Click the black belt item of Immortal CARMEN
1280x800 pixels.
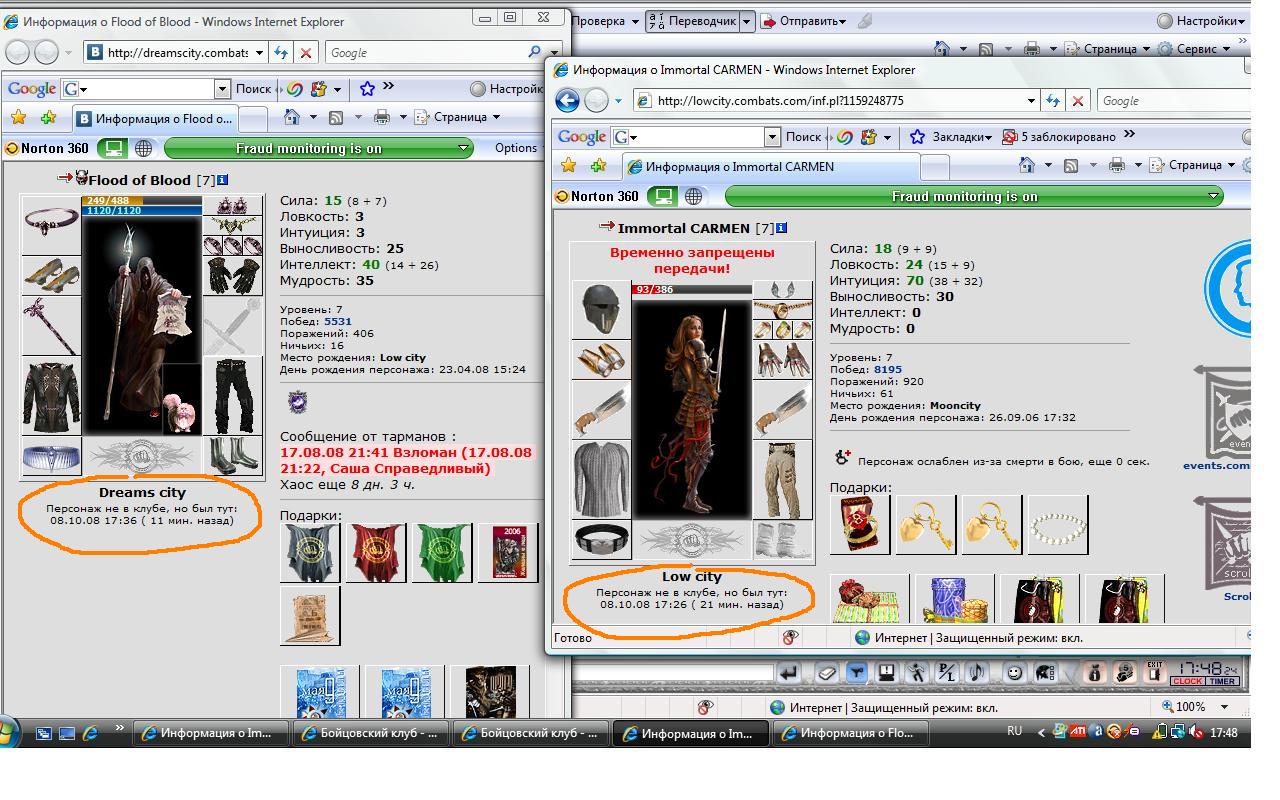601,540
